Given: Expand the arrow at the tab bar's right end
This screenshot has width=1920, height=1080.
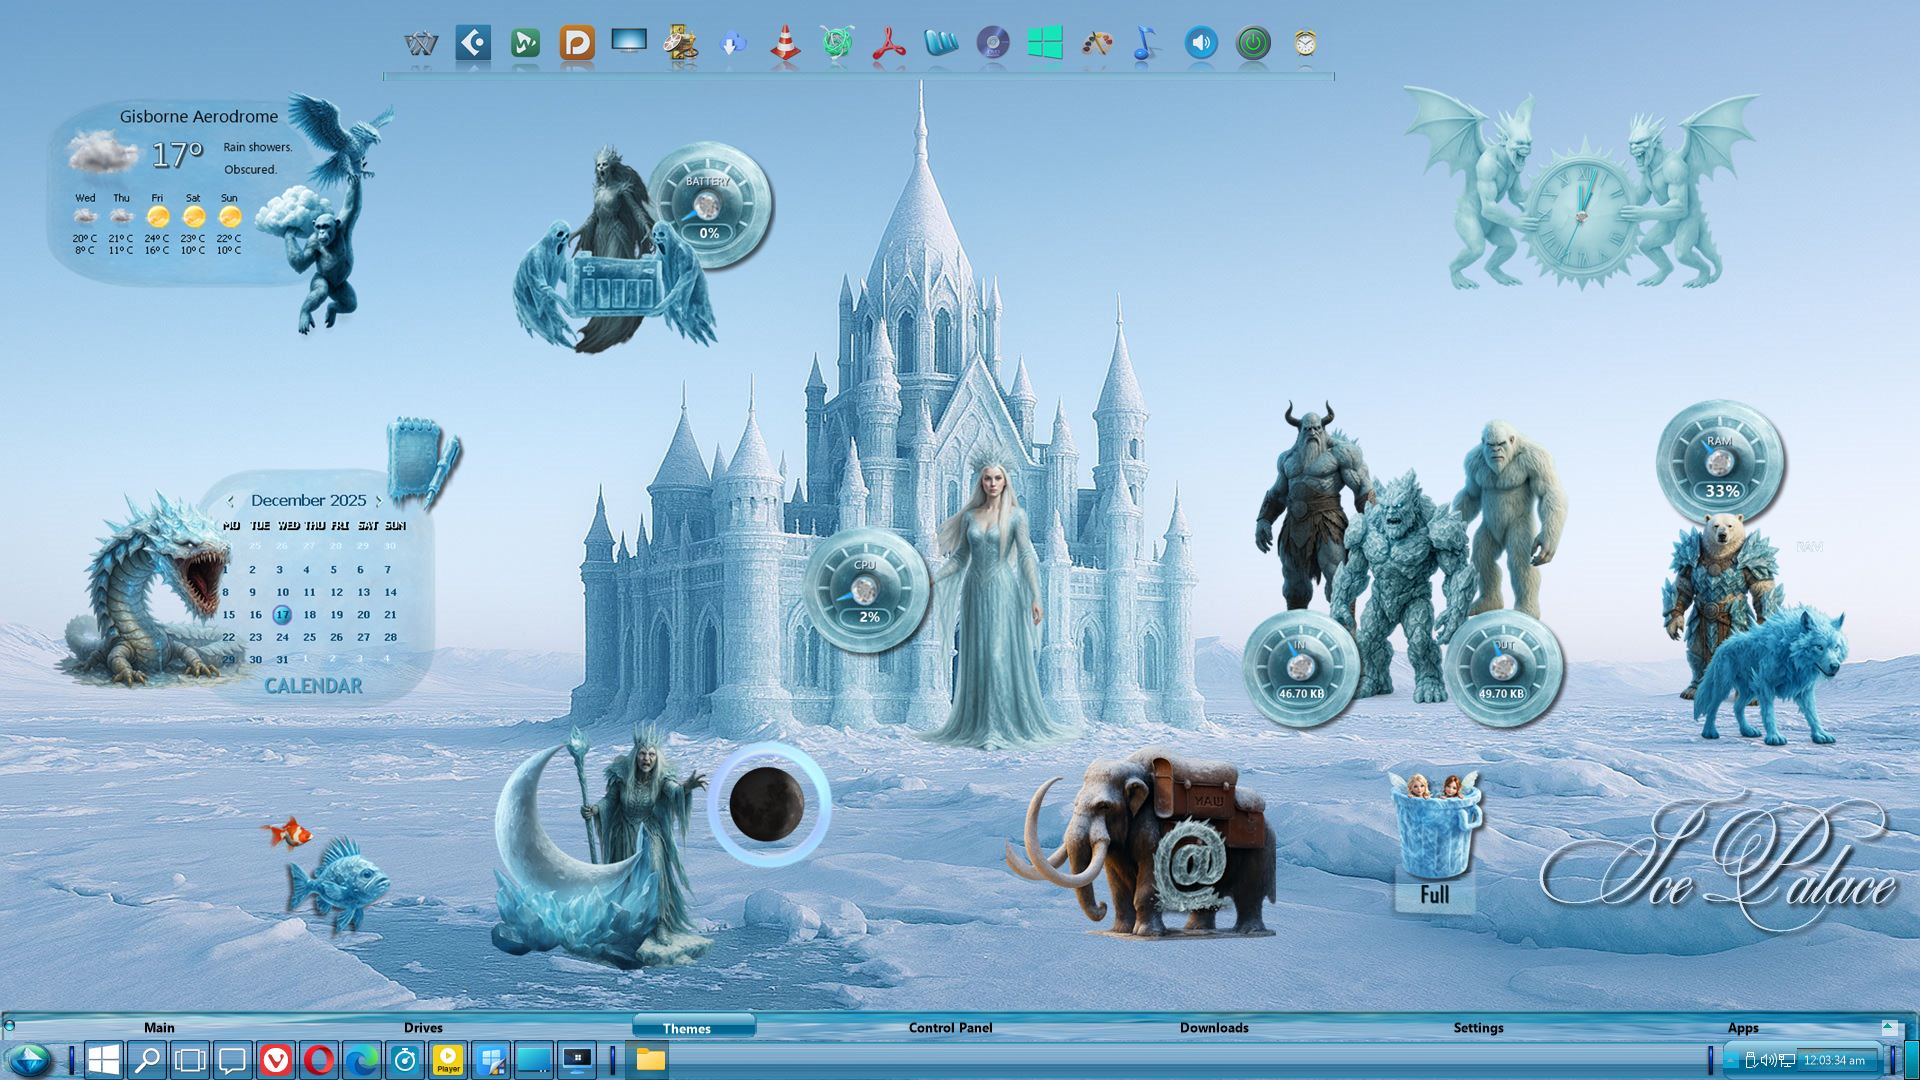Looking at the screenshot, I should (x=1888, y=1027).
